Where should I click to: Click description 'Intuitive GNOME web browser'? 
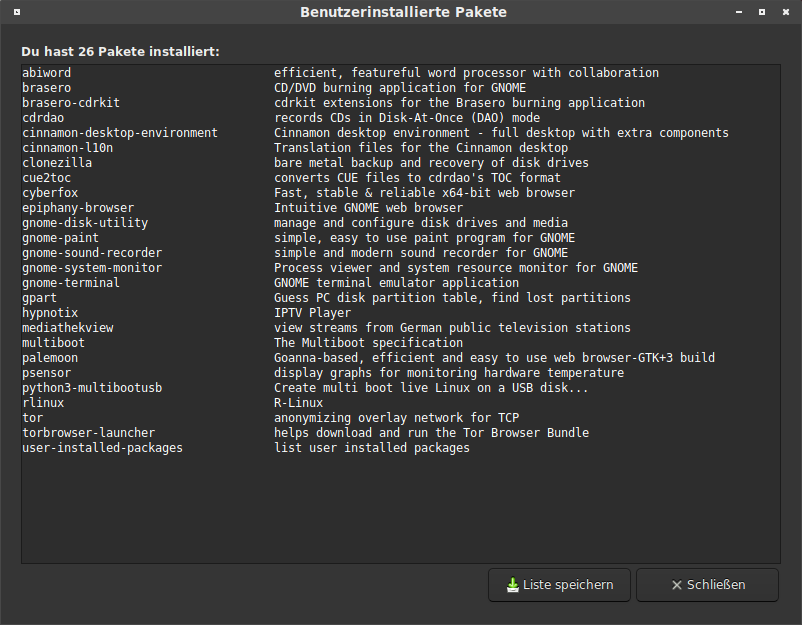pyautogui.click(x=368, y=208)
